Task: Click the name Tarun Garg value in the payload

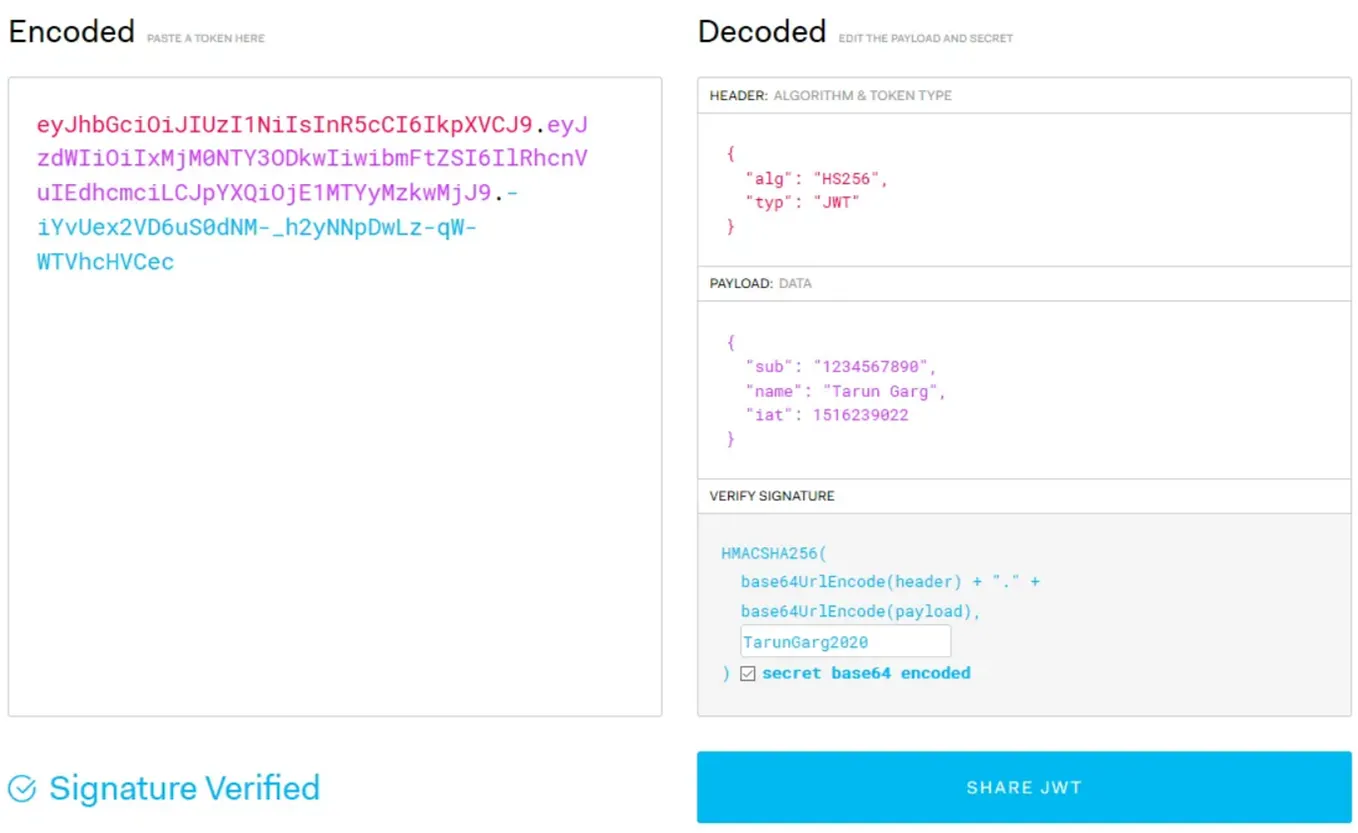Action: tap(884, 391)
